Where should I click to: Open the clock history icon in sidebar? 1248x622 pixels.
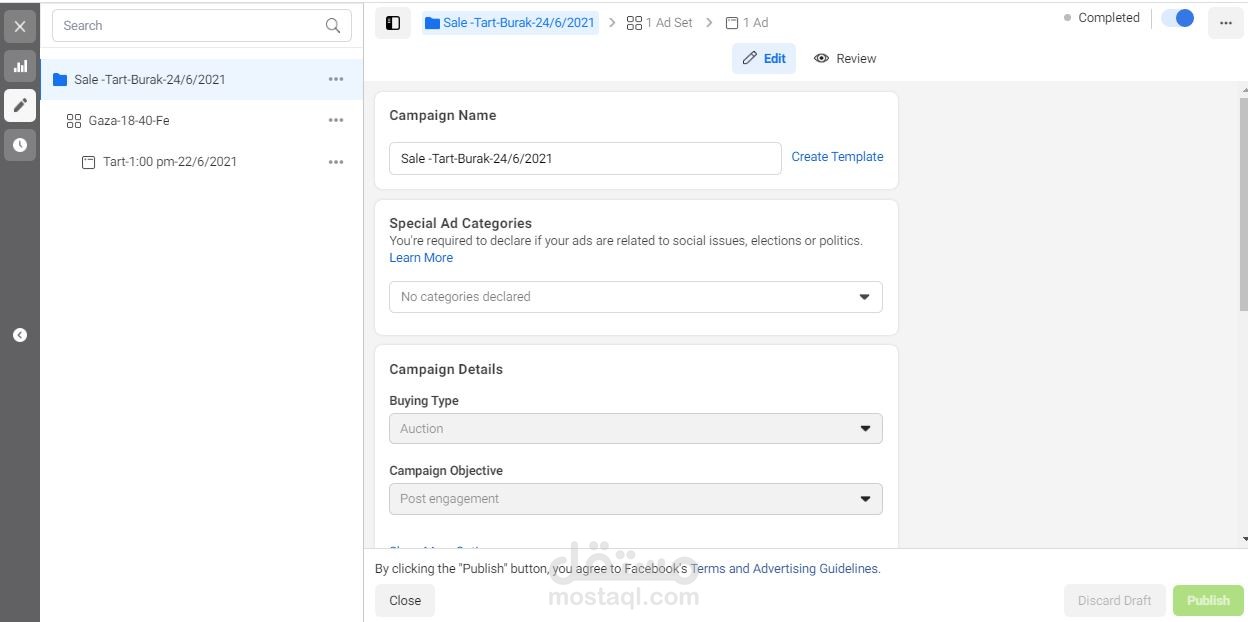[20, 145]
